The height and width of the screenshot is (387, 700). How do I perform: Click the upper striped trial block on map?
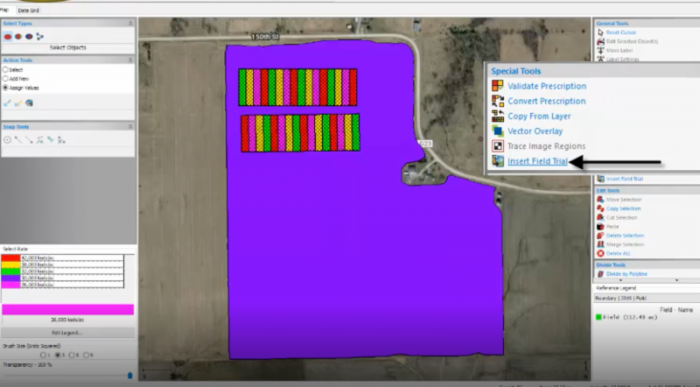click(298, 87)
